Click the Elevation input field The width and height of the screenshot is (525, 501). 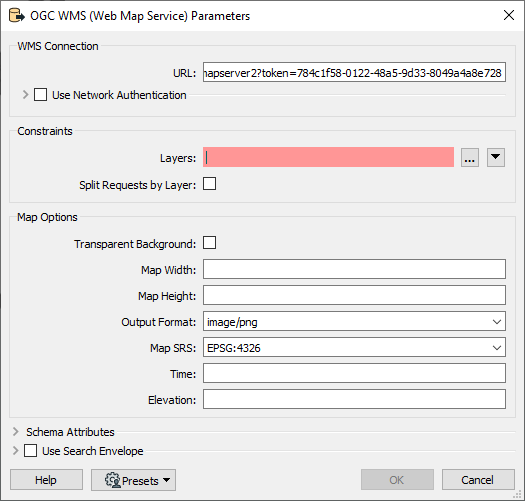click(x=354, y=399)
